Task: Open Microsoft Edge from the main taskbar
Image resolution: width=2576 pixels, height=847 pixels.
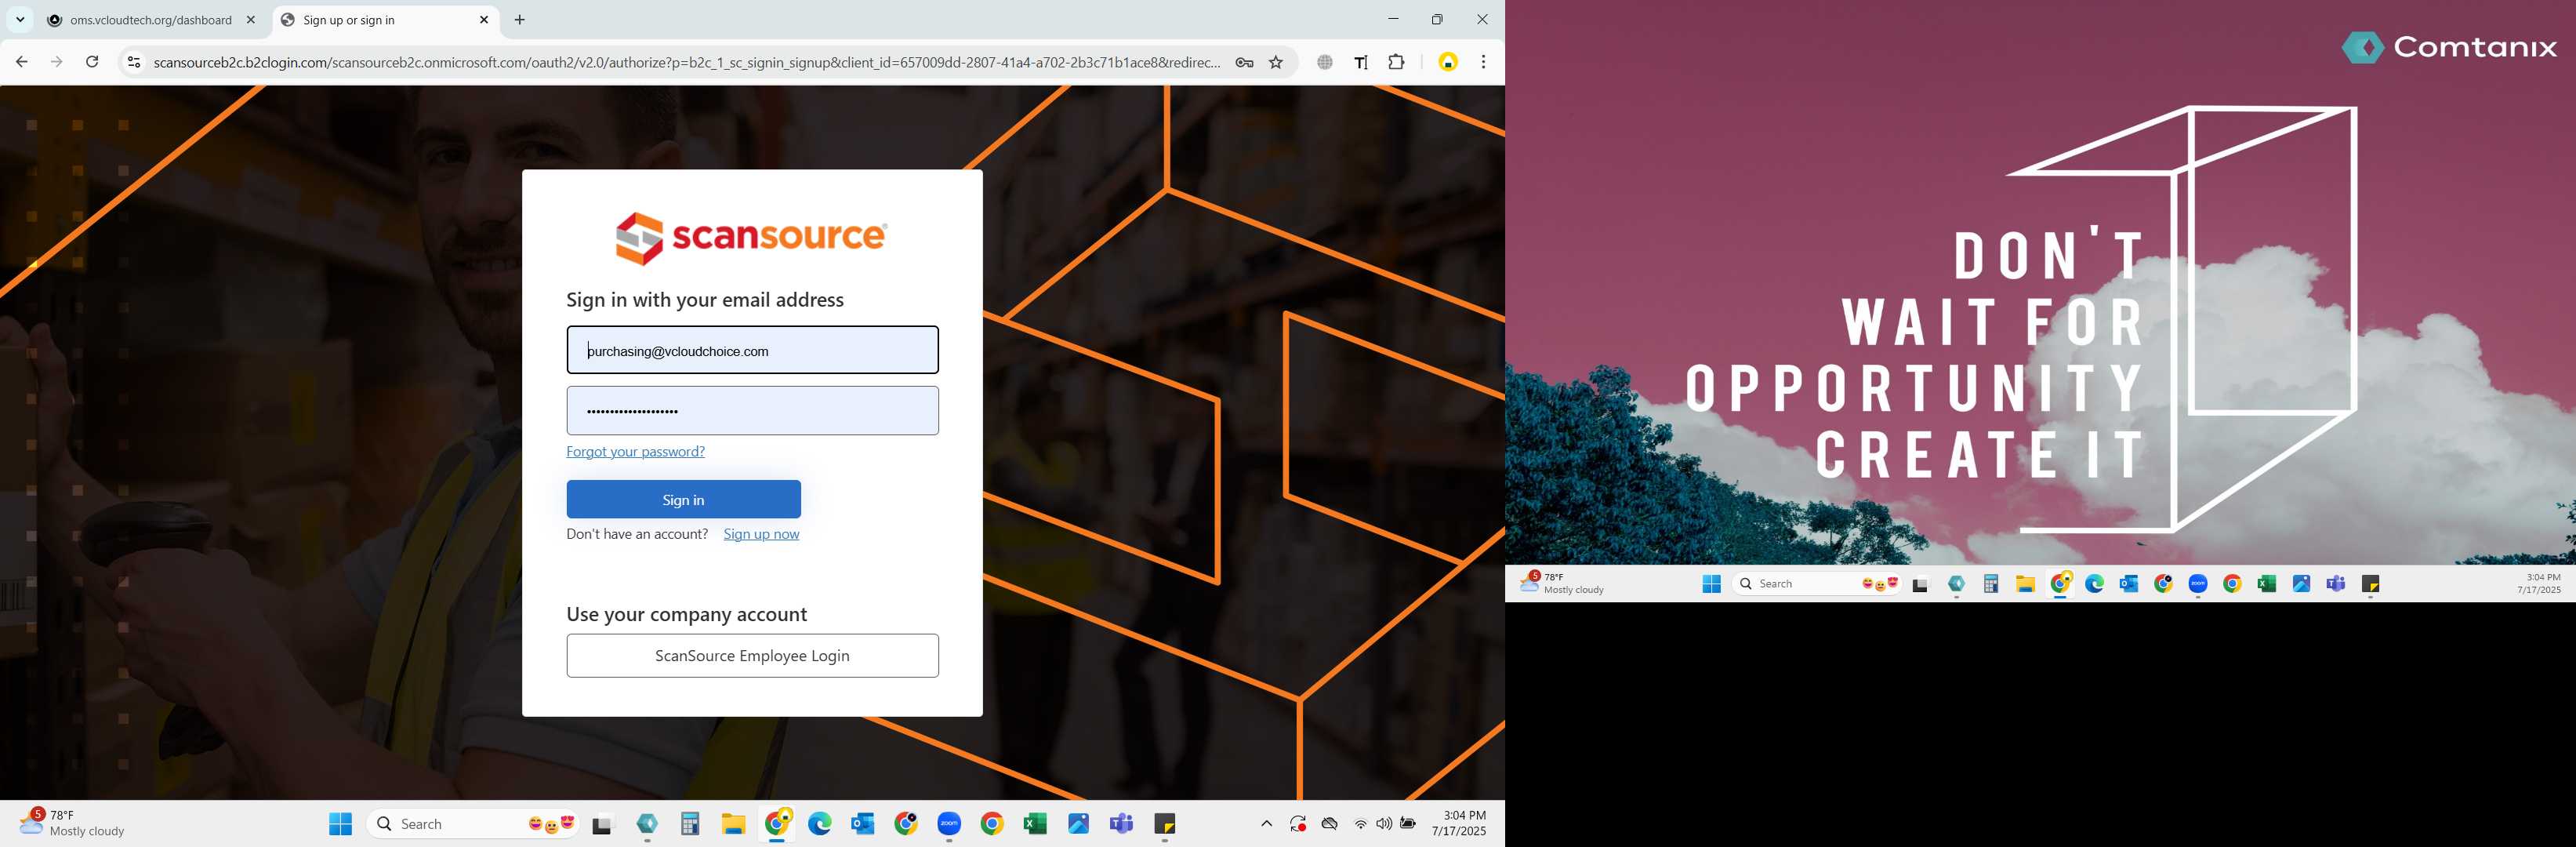Action: [820, 824]
